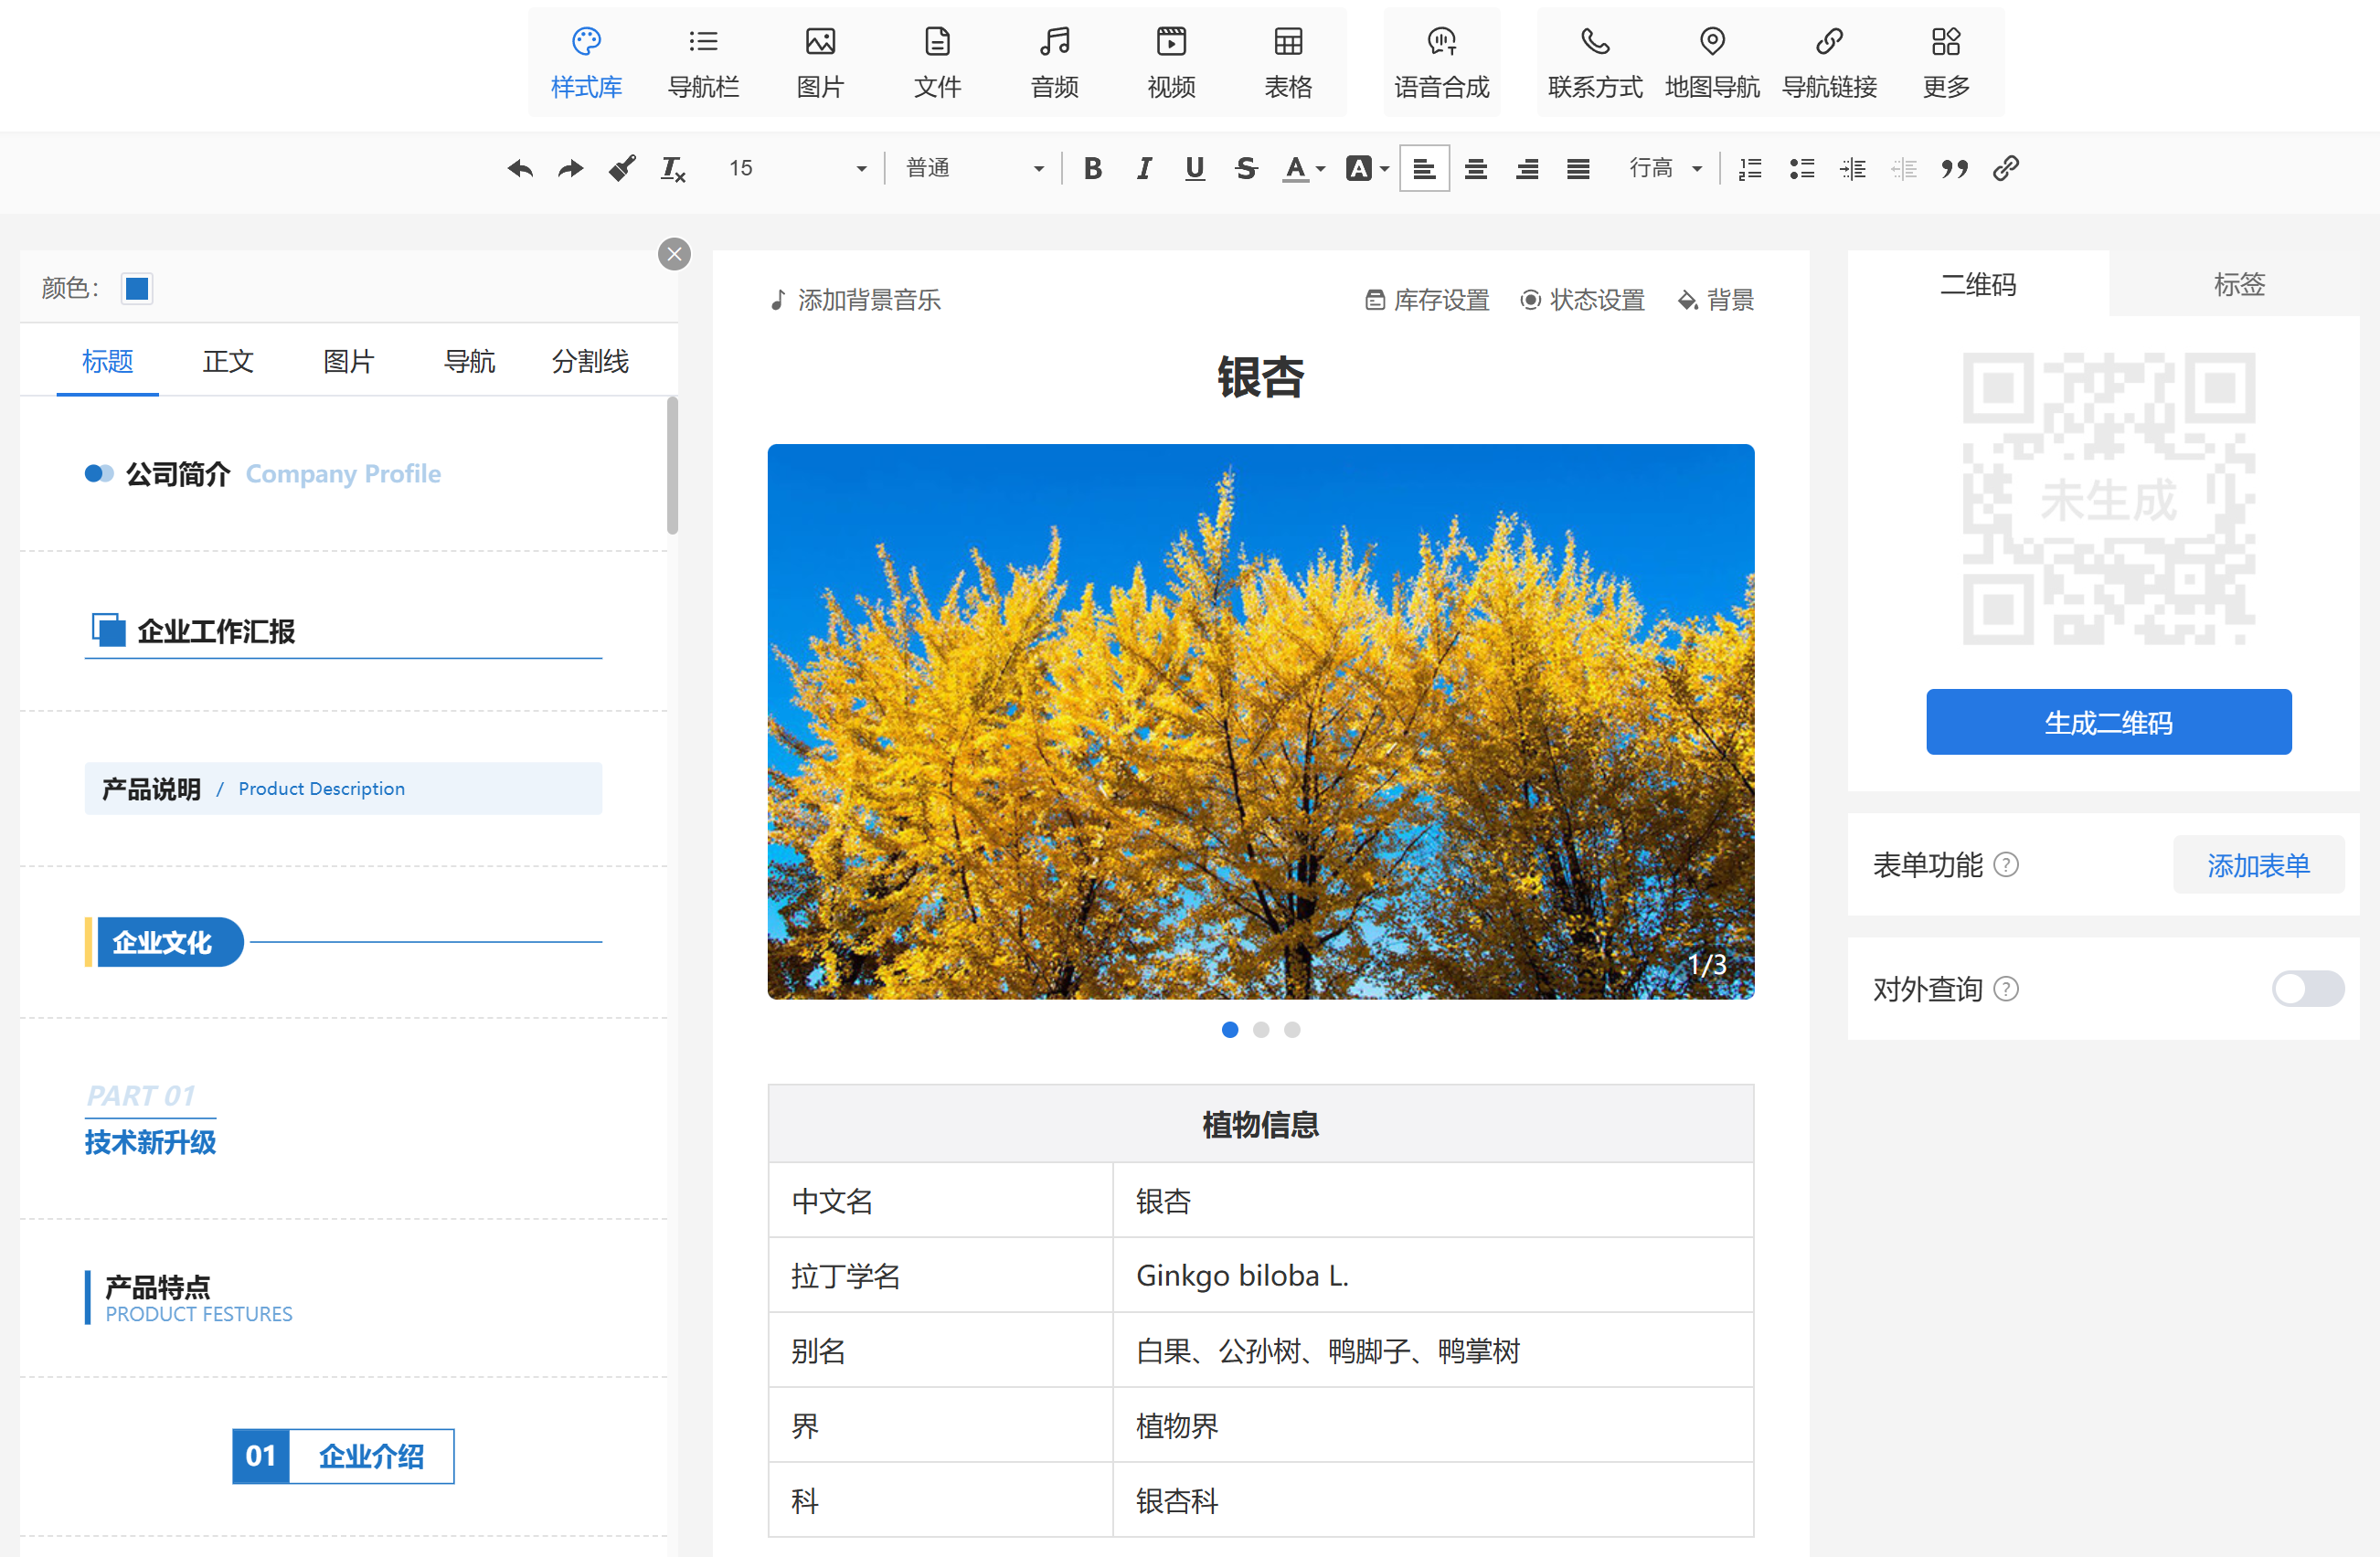The height and width of the screenshot is (1557, 2380).
Task: Open the 更多 more components menu
Action: pyautogui.click(x=1946, y=63)
